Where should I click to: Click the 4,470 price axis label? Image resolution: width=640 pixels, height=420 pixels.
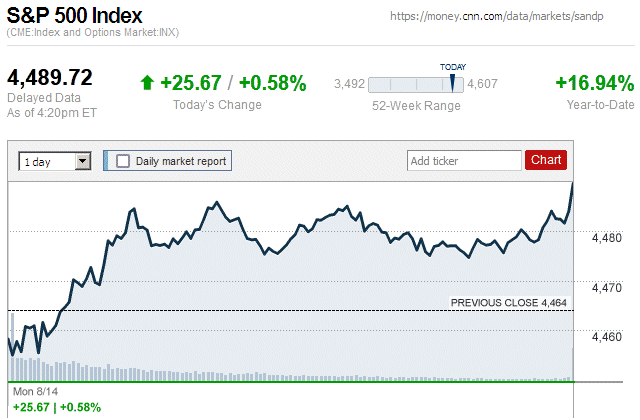click(607, 288)
